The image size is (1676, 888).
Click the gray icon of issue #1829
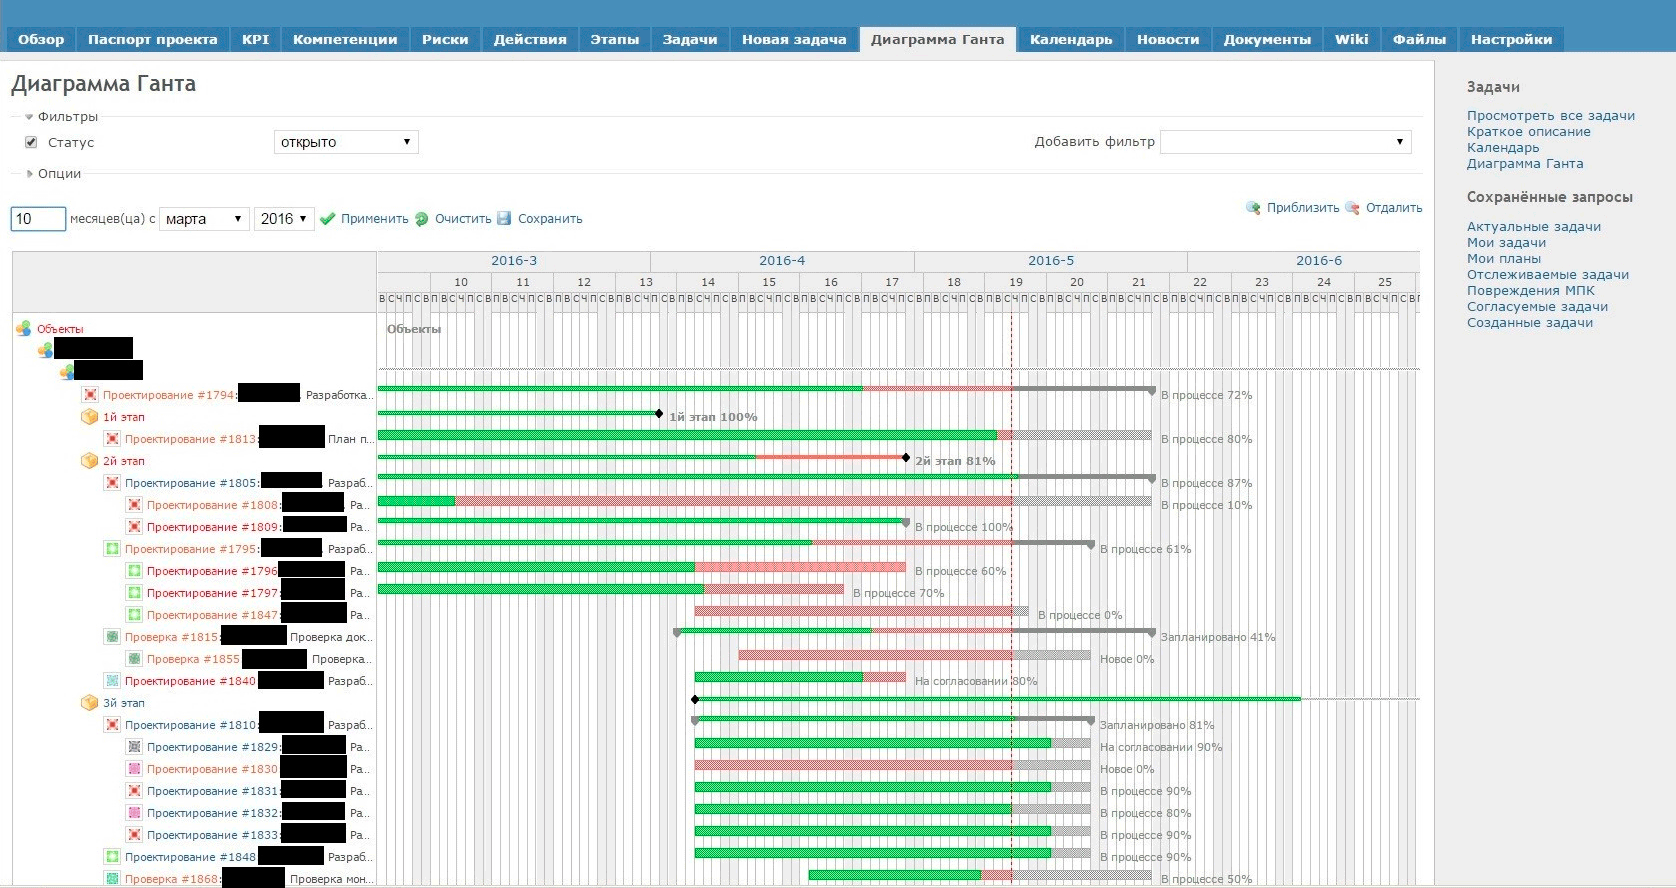pos(134,747)
